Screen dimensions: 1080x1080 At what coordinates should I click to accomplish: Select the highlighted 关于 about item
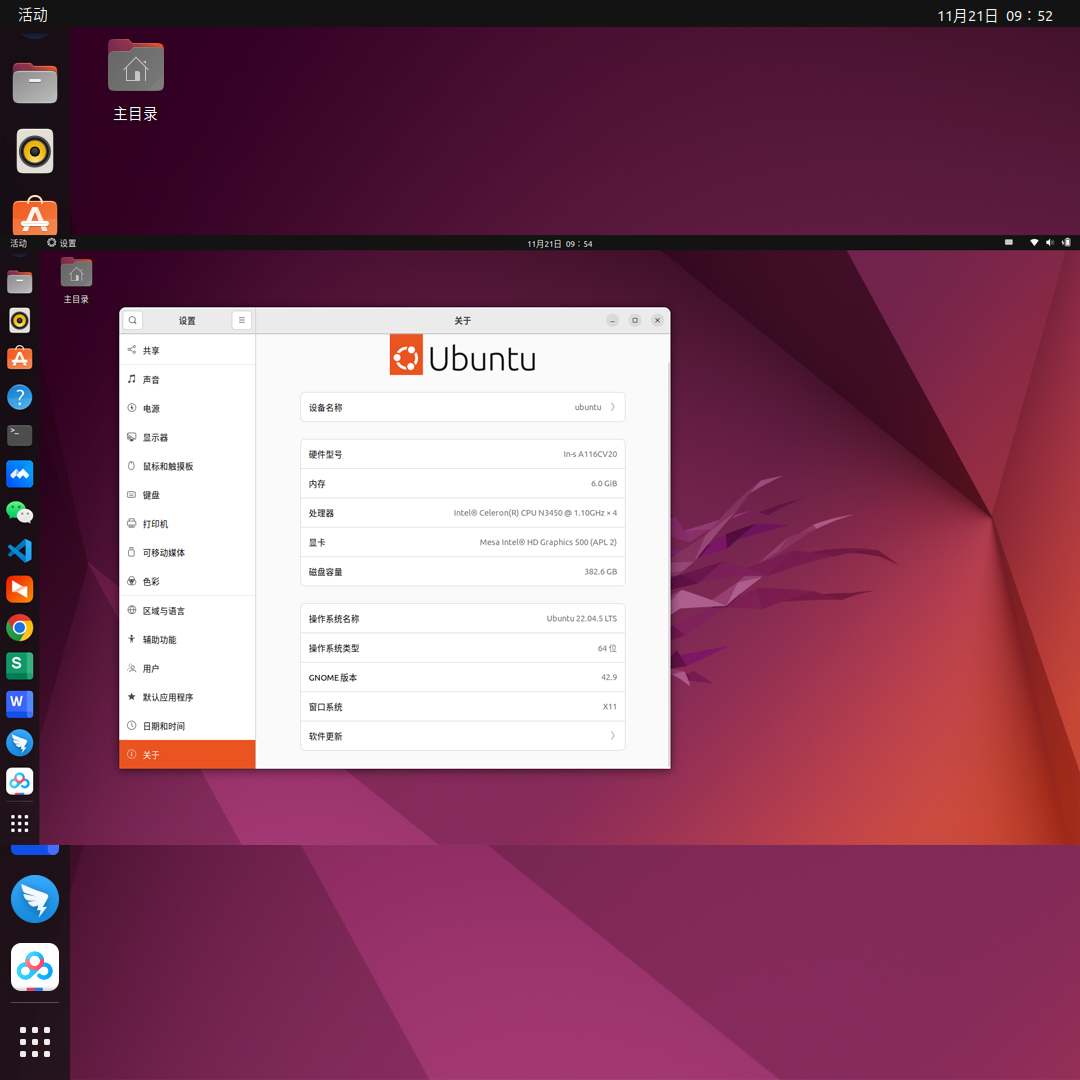tap(187, 754)
